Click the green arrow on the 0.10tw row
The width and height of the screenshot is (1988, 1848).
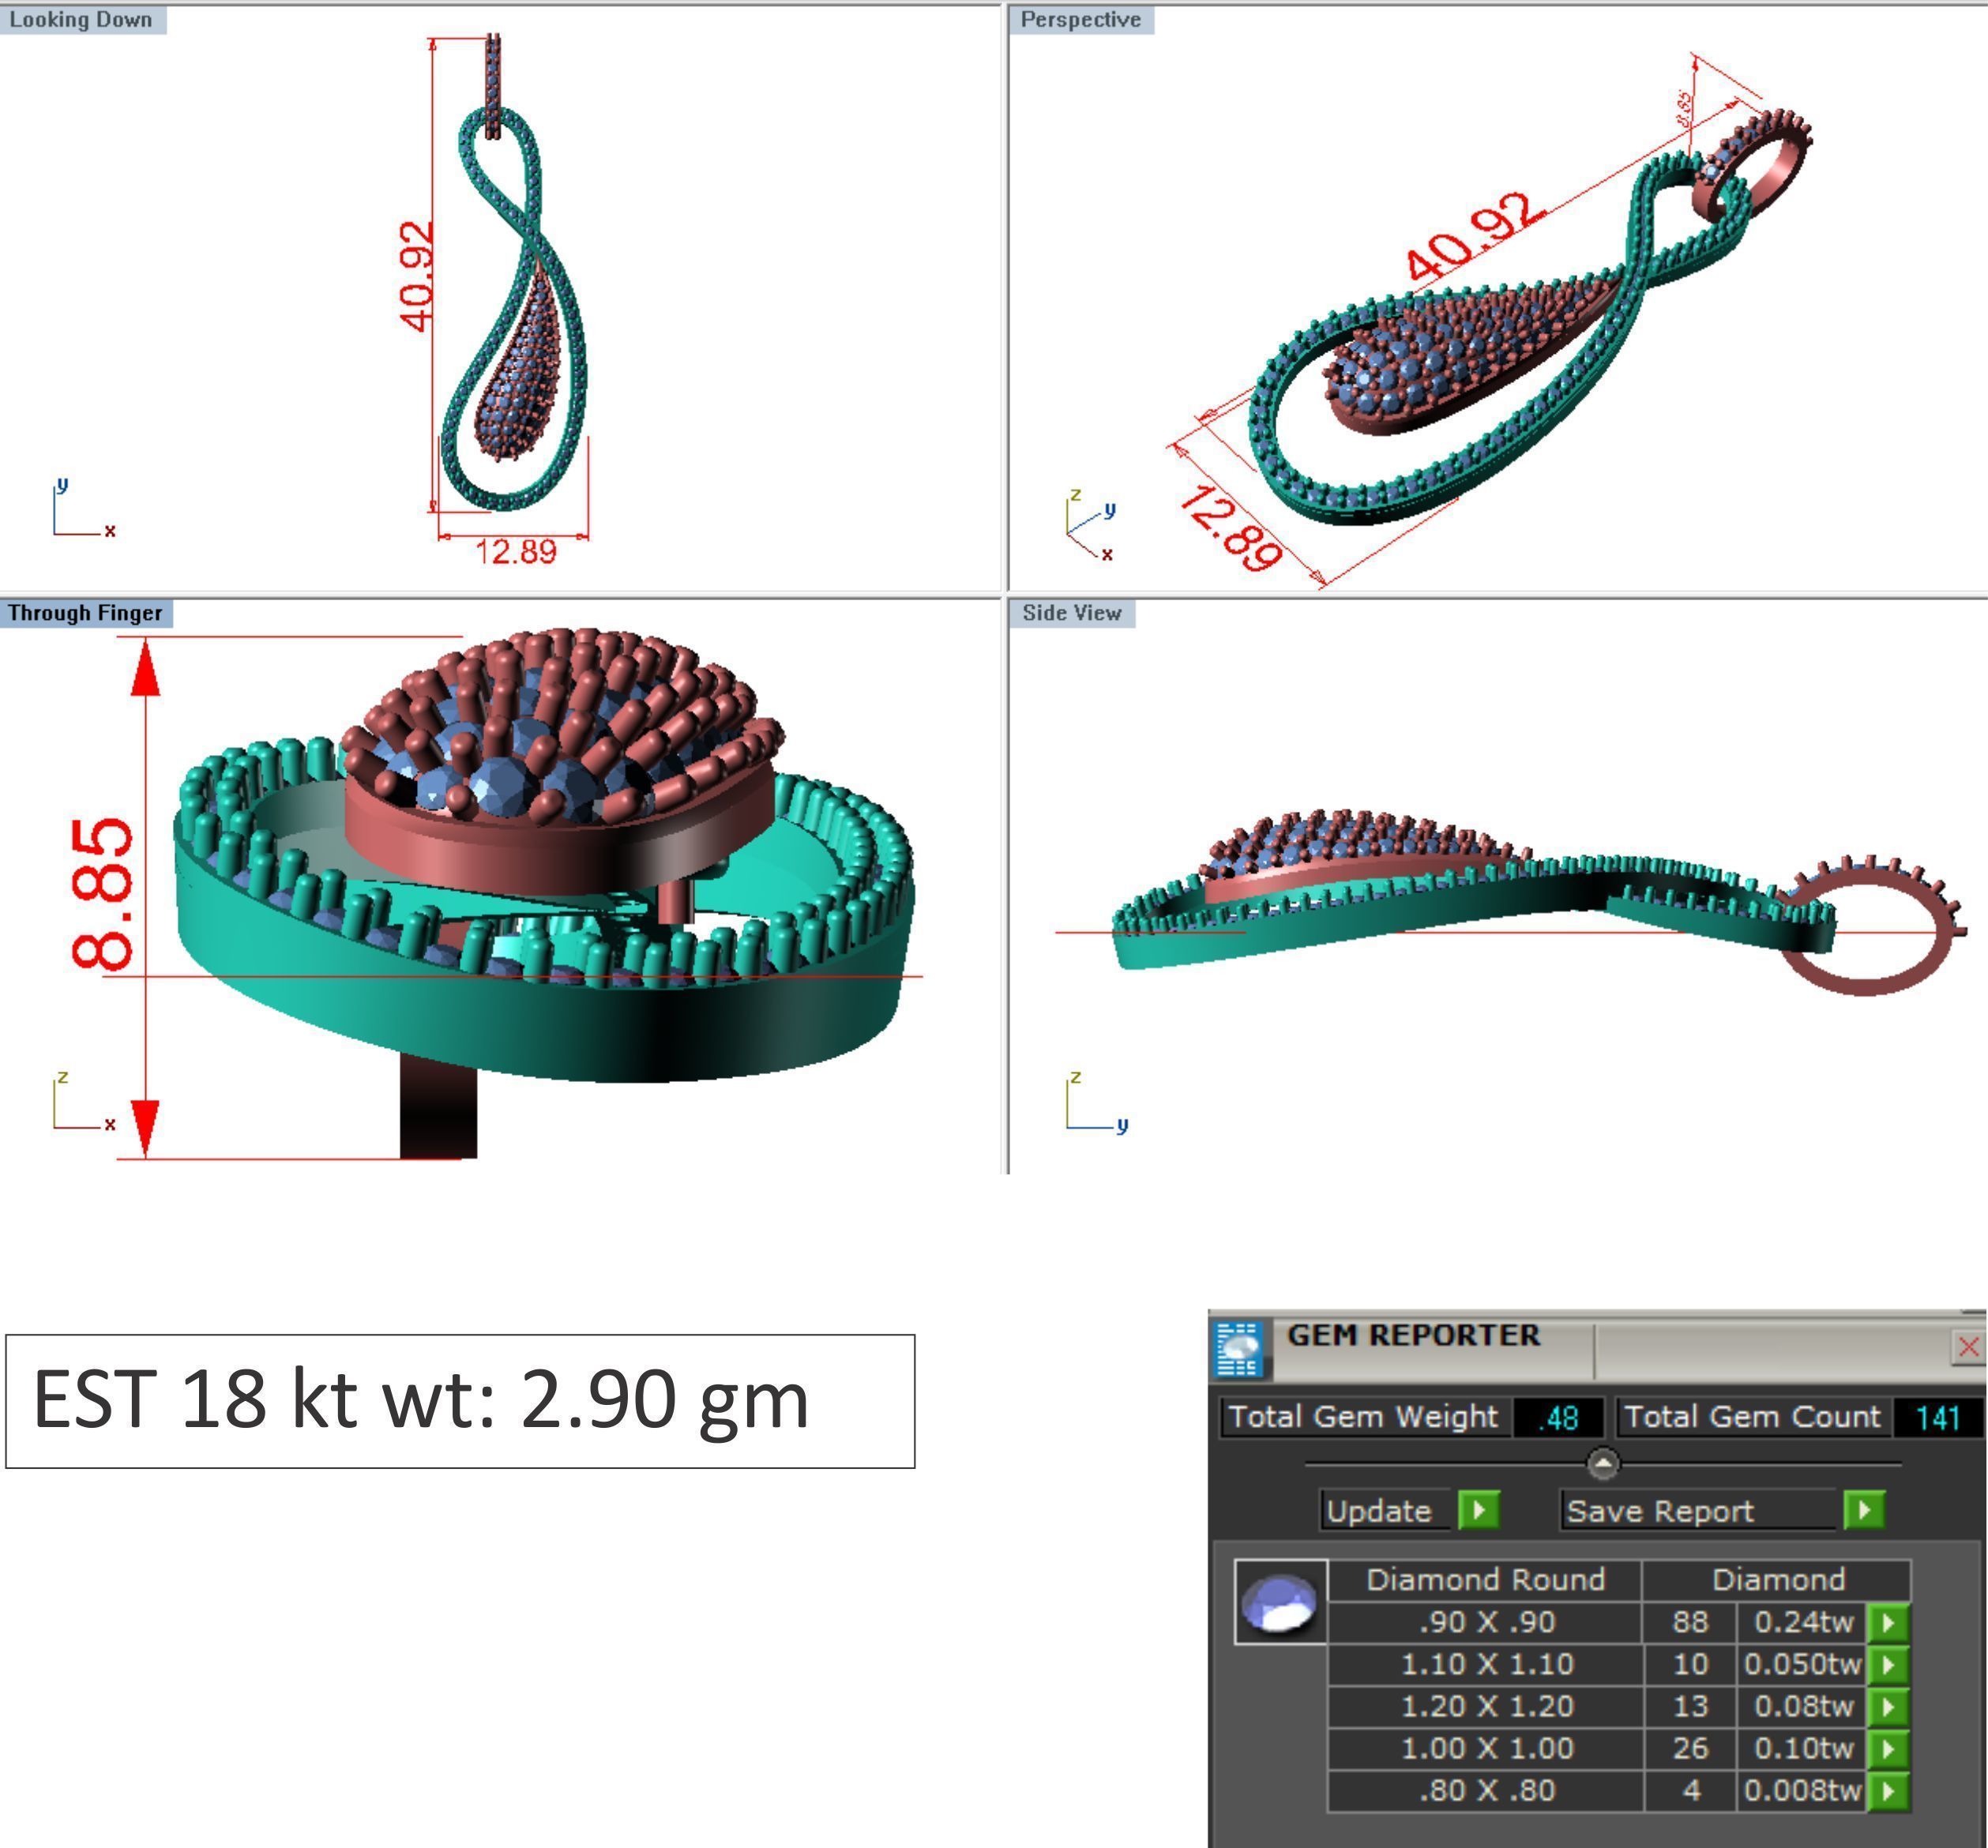1889,1748
